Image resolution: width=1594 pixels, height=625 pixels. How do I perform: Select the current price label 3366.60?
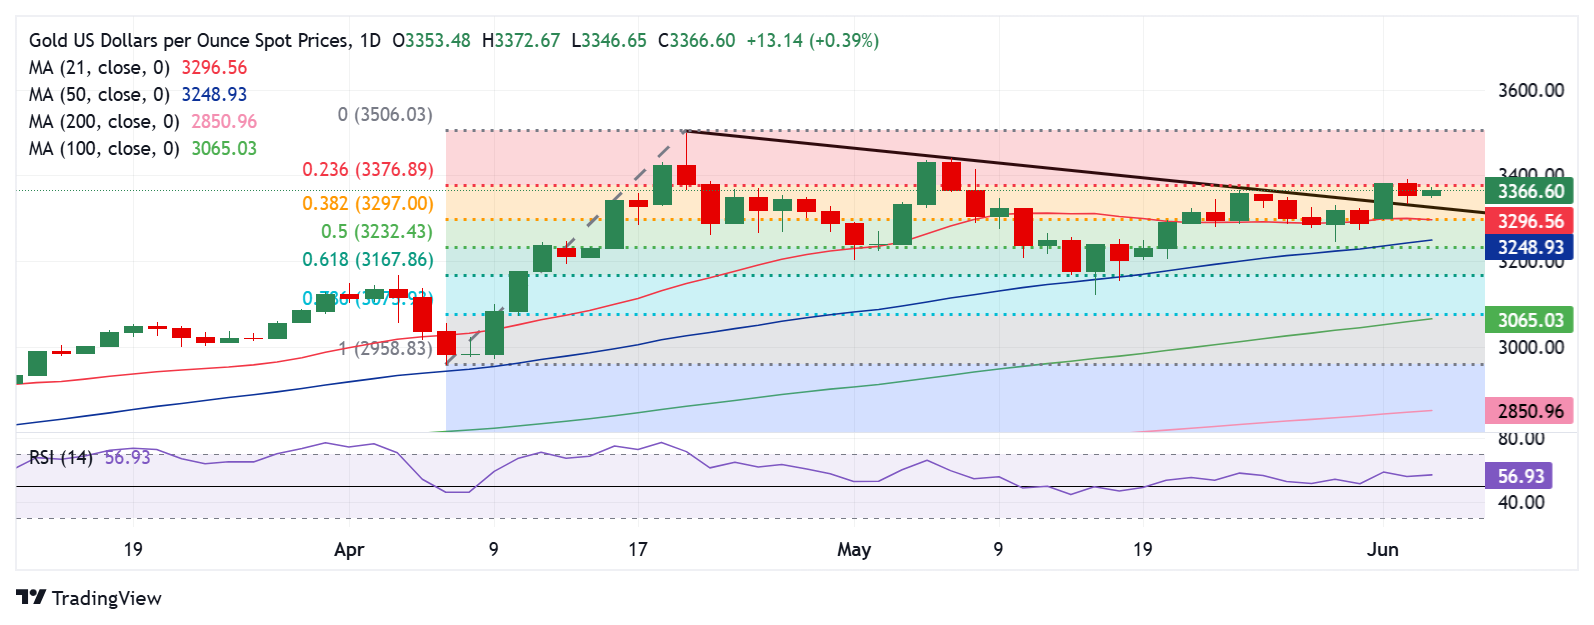1529,191
